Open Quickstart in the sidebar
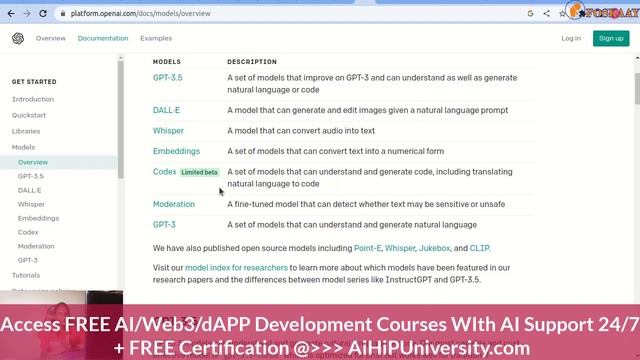This screenshot has height=360, width=640. click(x=29, y=115)
